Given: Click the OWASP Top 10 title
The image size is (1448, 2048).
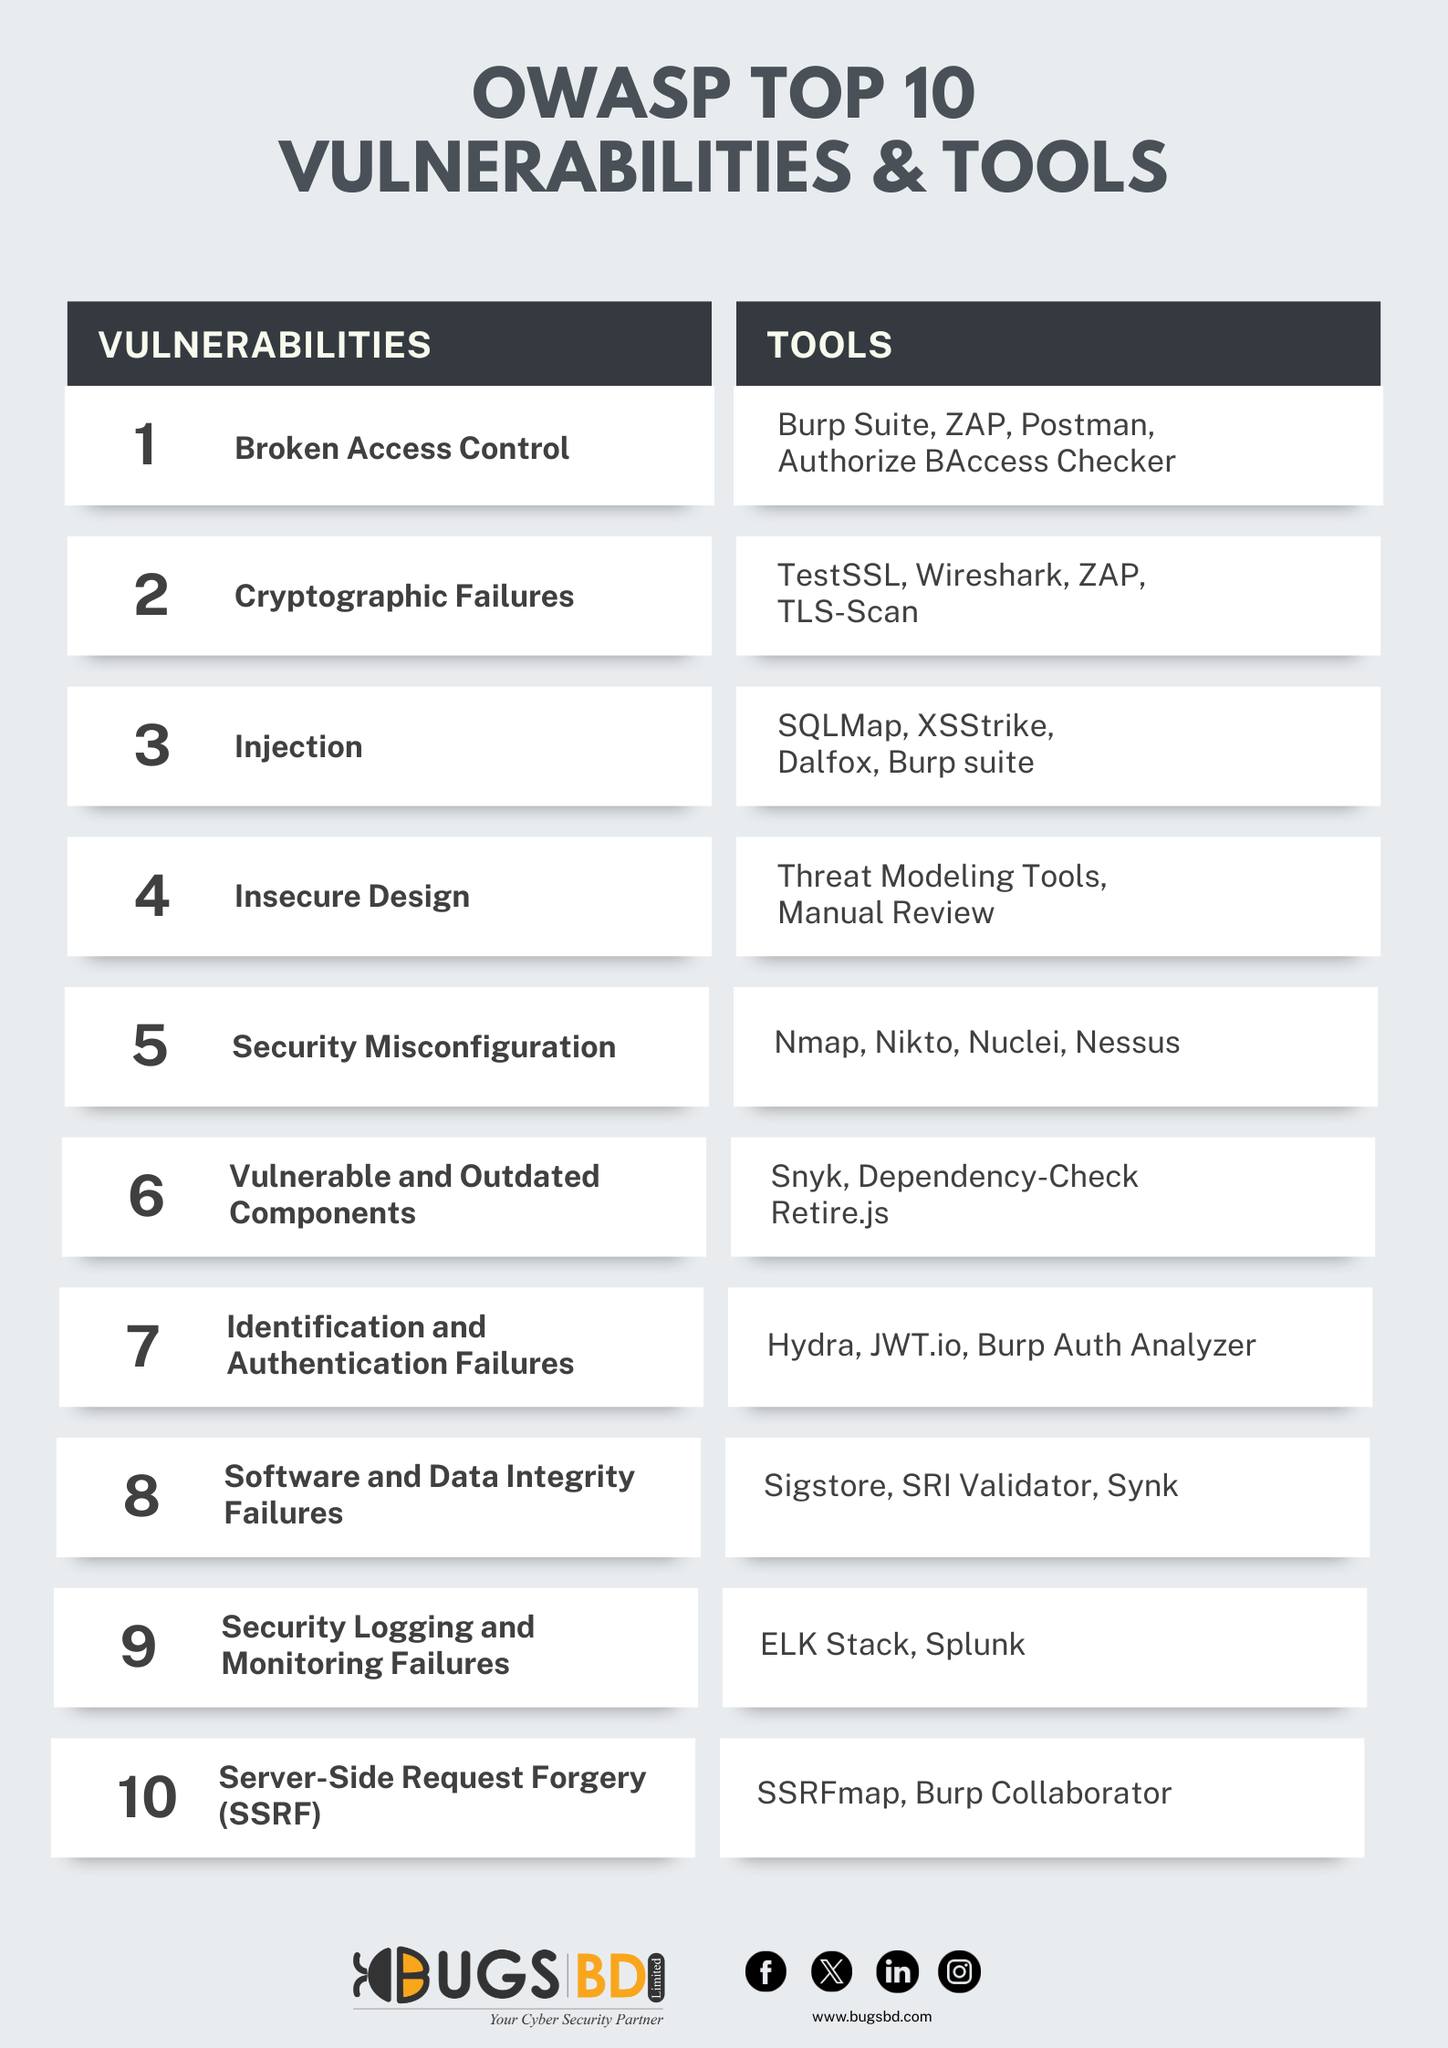Looking at the screenshot, I should click(x=723, y=129).
